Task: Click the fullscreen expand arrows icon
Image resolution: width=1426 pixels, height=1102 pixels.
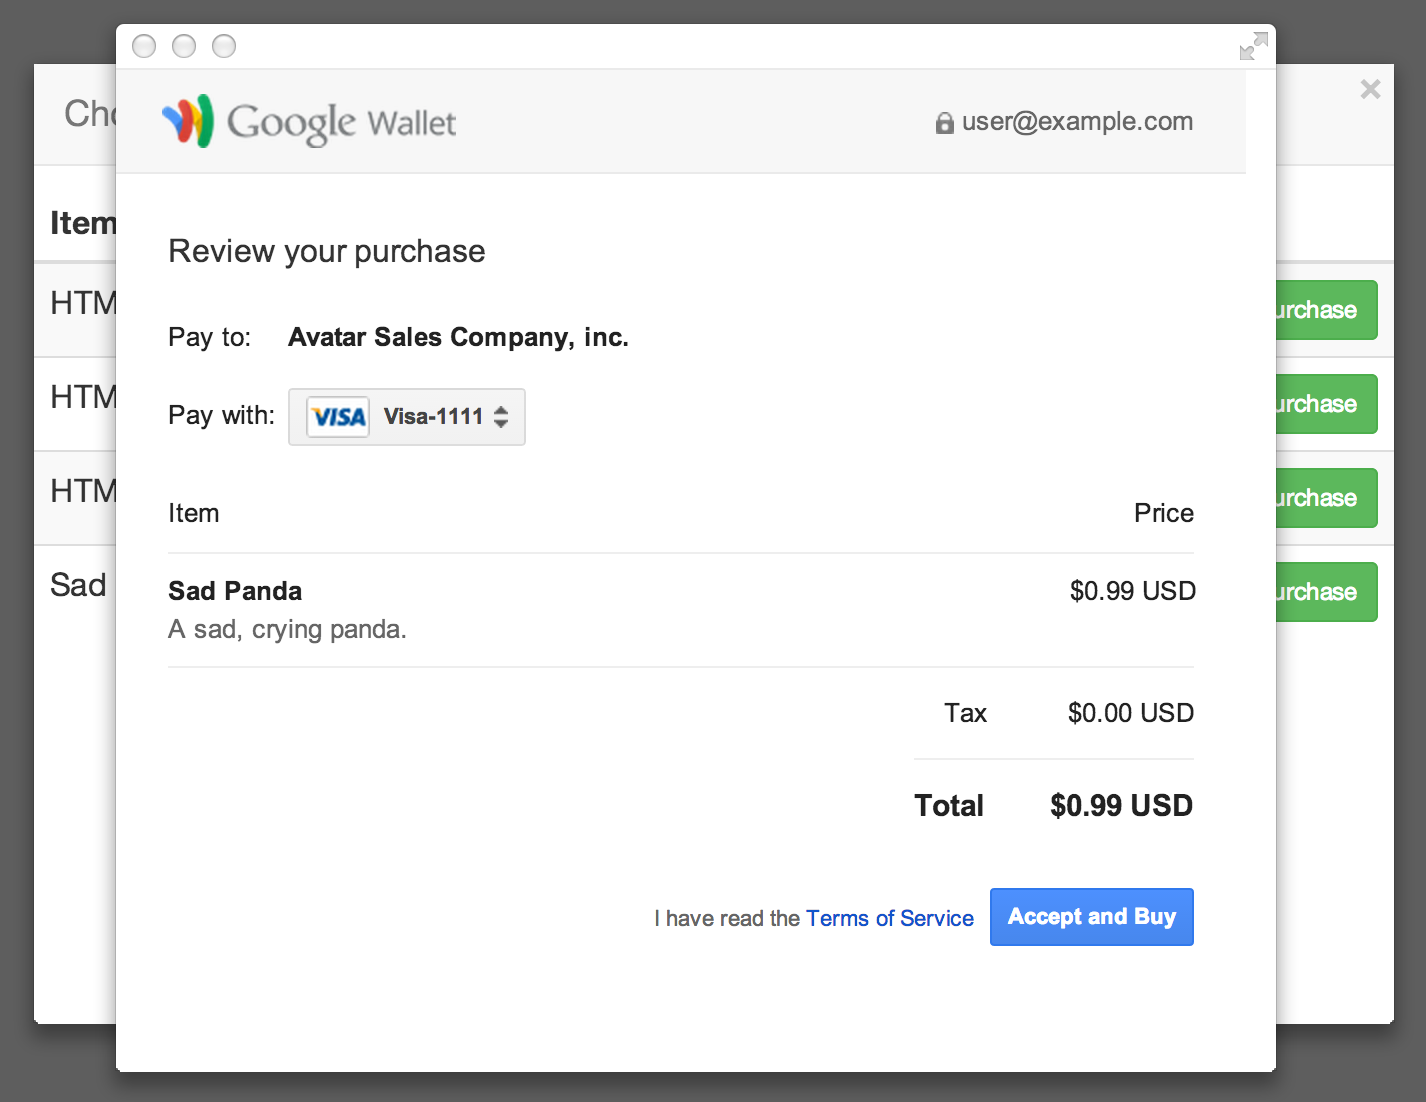Action: [x=1253, y=46]
